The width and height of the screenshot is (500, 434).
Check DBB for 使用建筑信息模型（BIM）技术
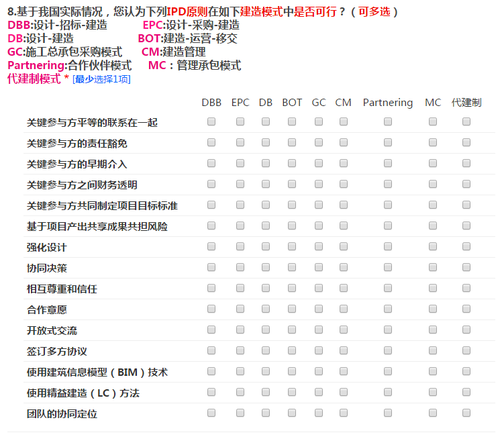pos(211,371)
